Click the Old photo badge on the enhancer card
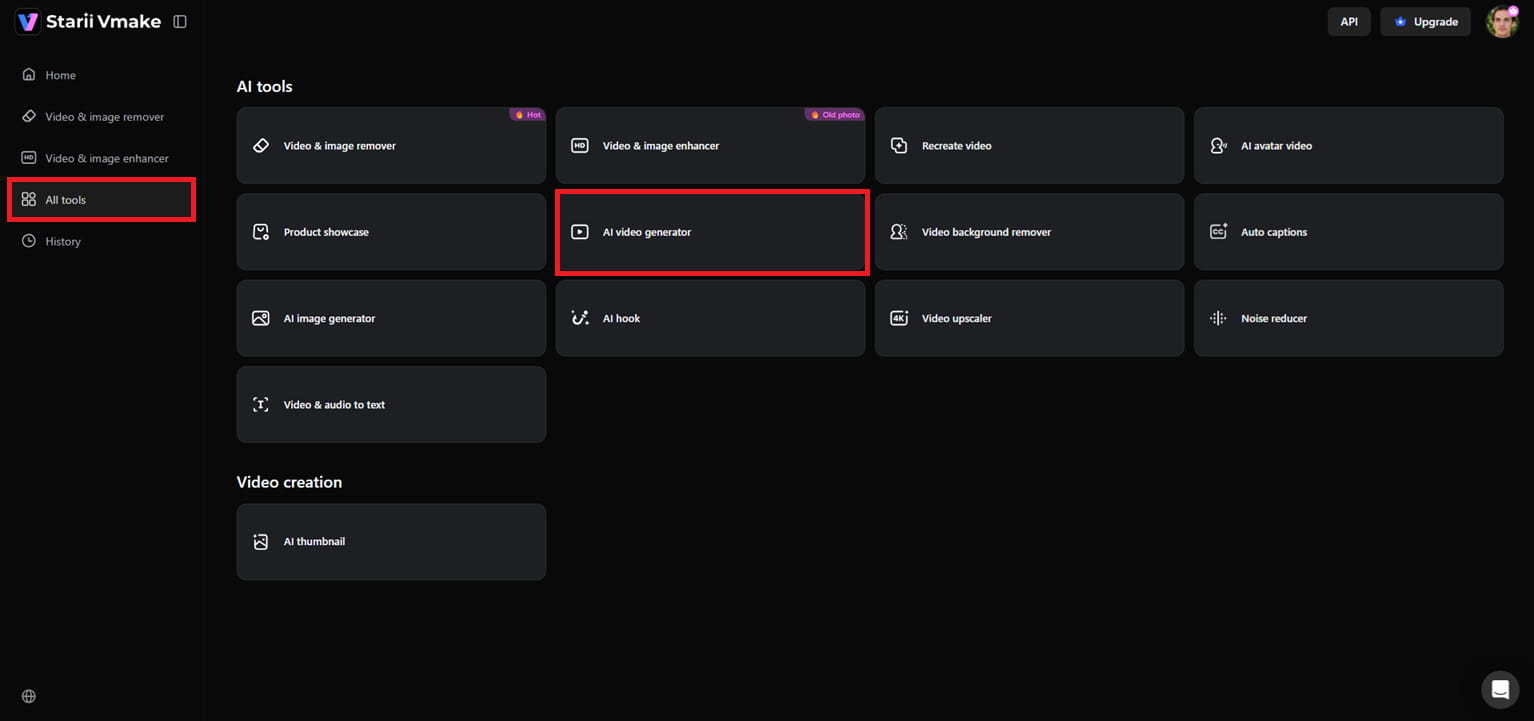 pyautogui.click(x=835, y=114)
